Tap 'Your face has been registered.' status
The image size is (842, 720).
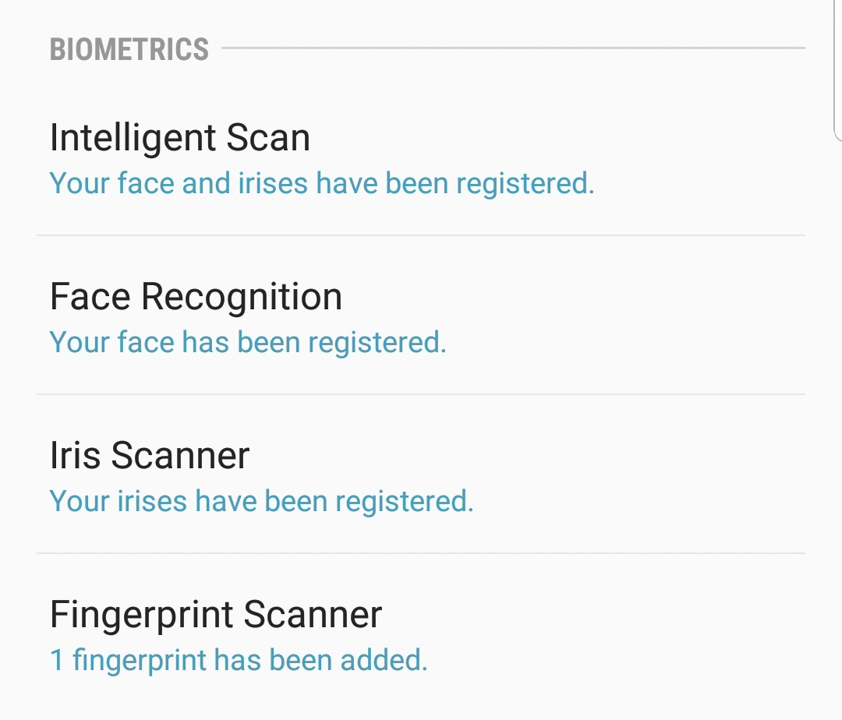[248, 343]
